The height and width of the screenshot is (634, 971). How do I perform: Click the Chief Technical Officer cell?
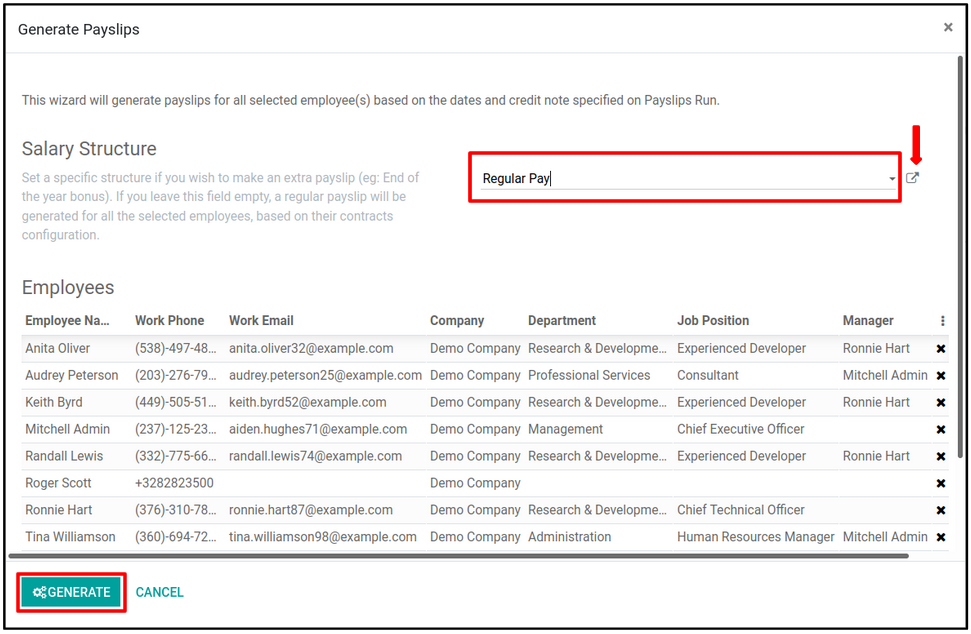[x=741, y=510]
